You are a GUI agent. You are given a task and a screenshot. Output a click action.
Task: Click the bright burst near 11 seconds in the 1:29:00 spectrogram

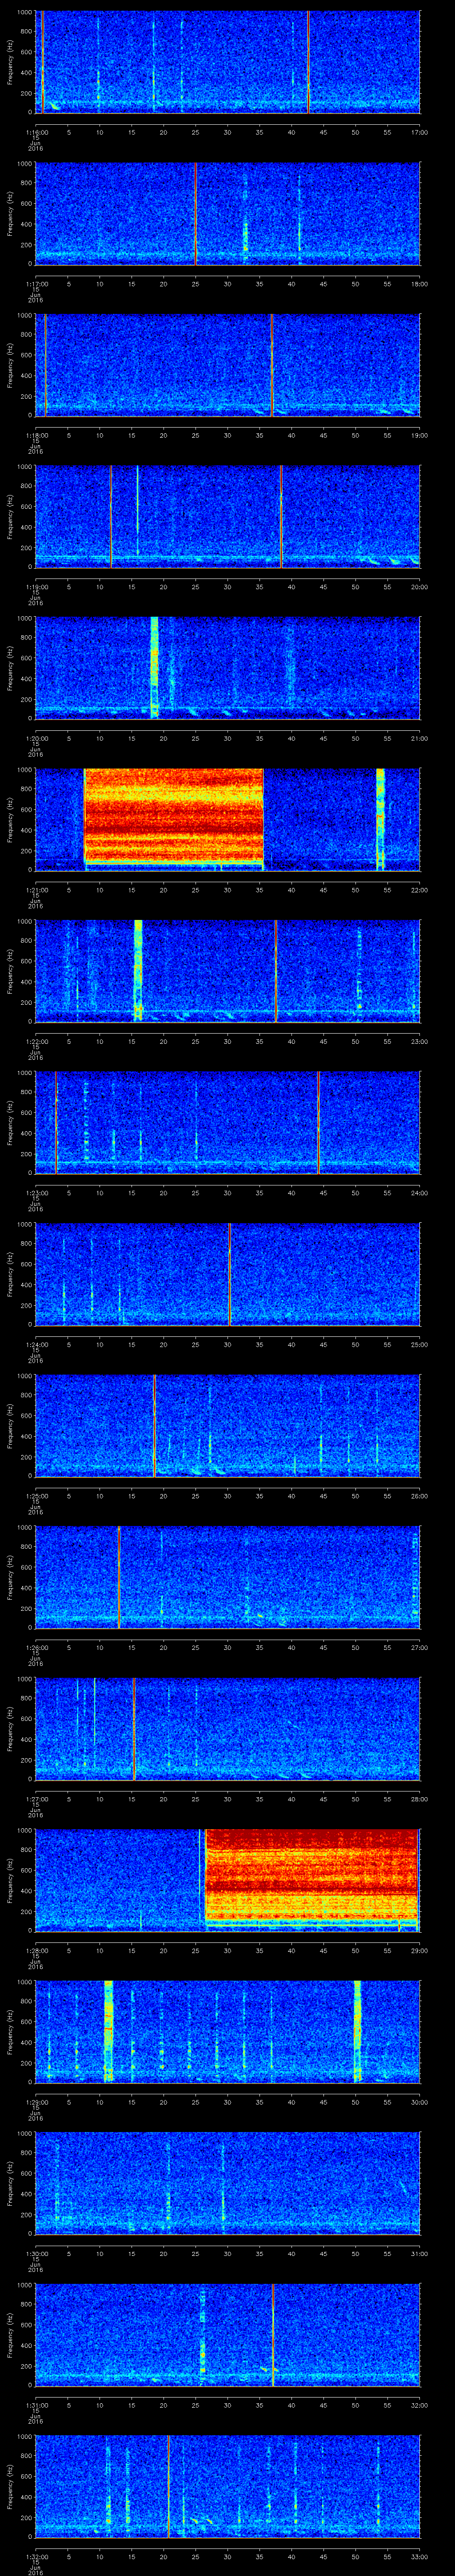109,2032
